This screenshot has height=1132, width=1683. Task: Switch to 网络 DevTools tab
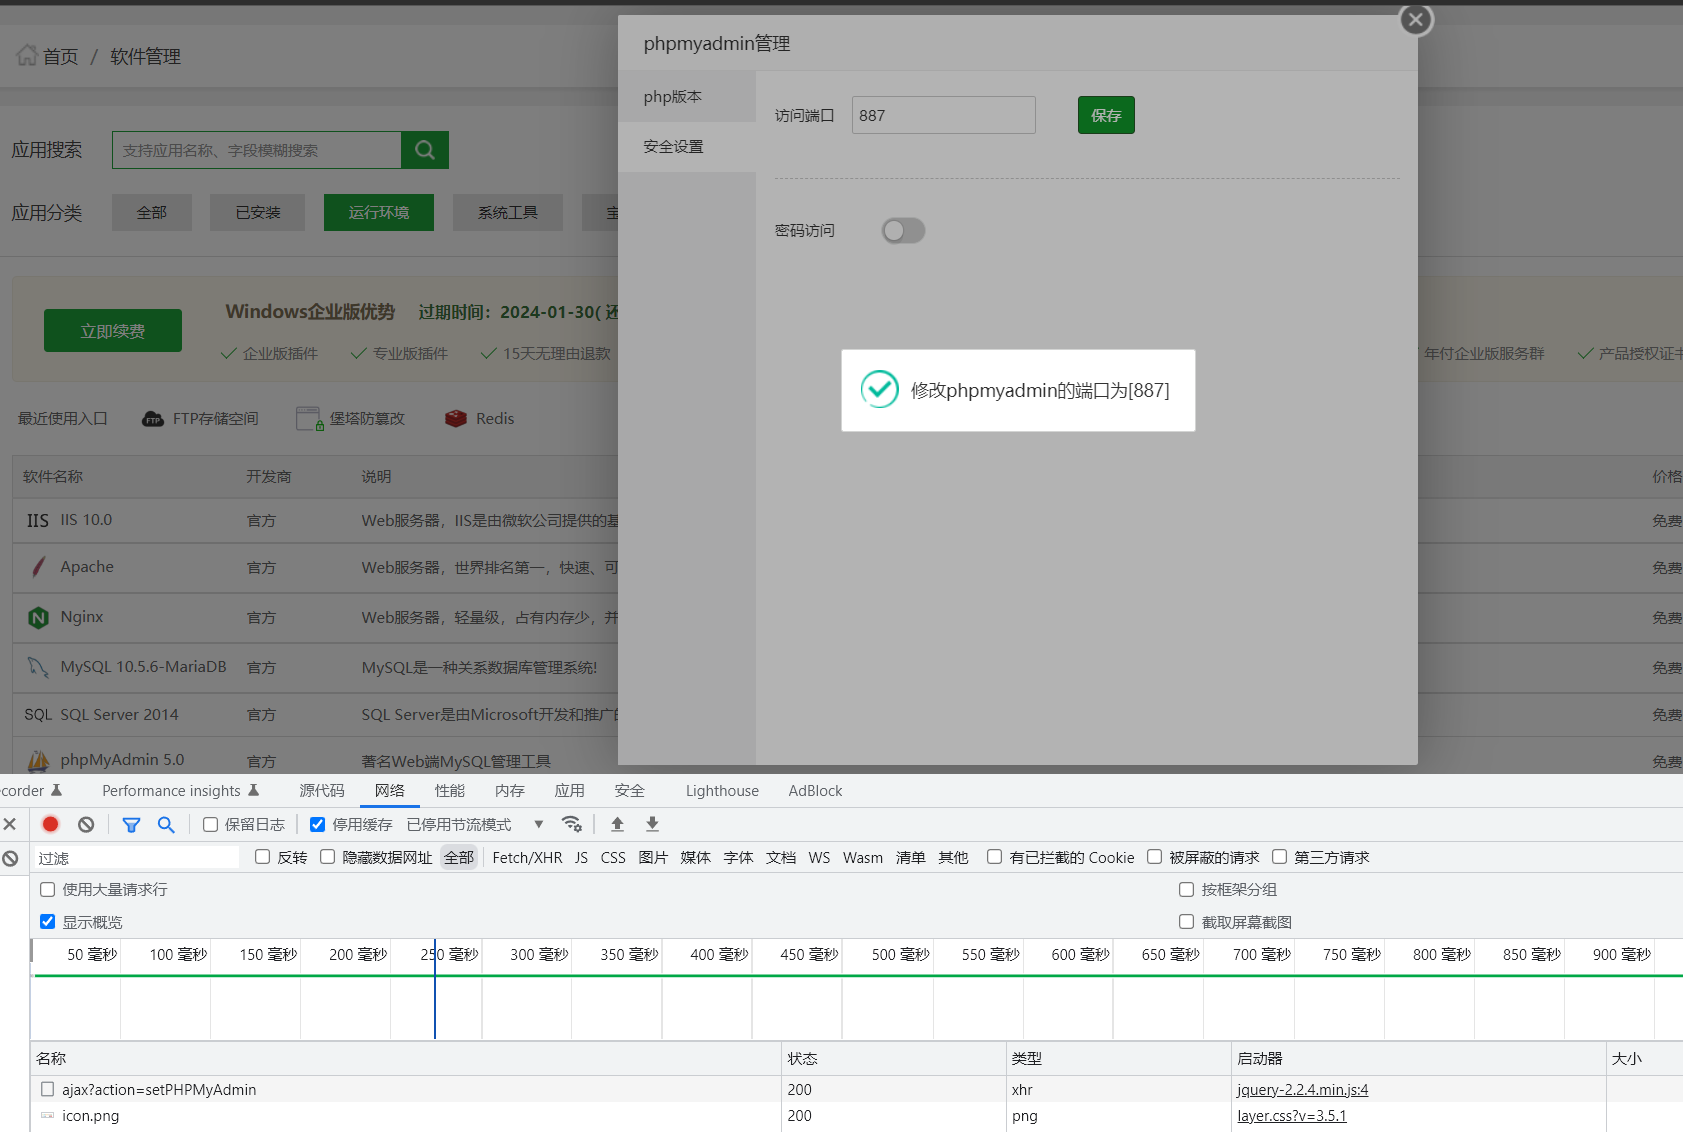click(x=390, y=790)
